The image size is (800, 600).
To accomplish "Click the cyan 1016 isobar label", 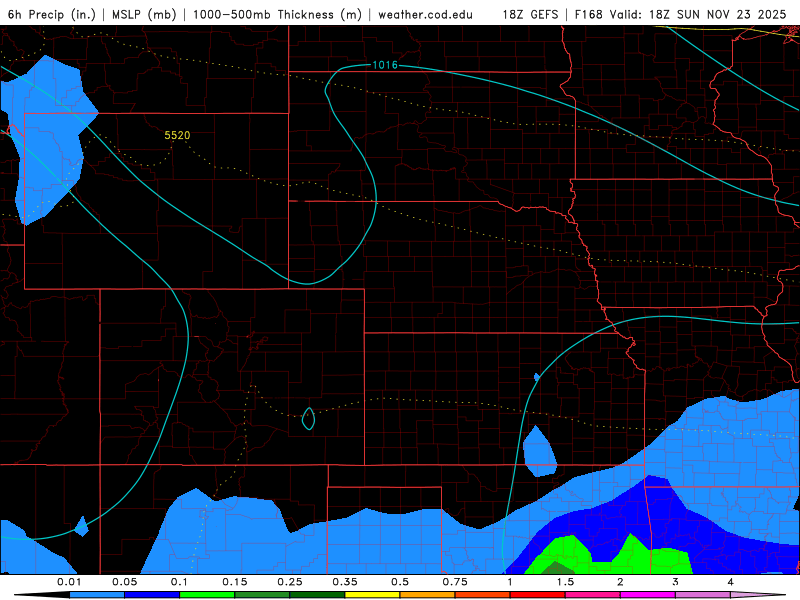I will tap(385, 65).
